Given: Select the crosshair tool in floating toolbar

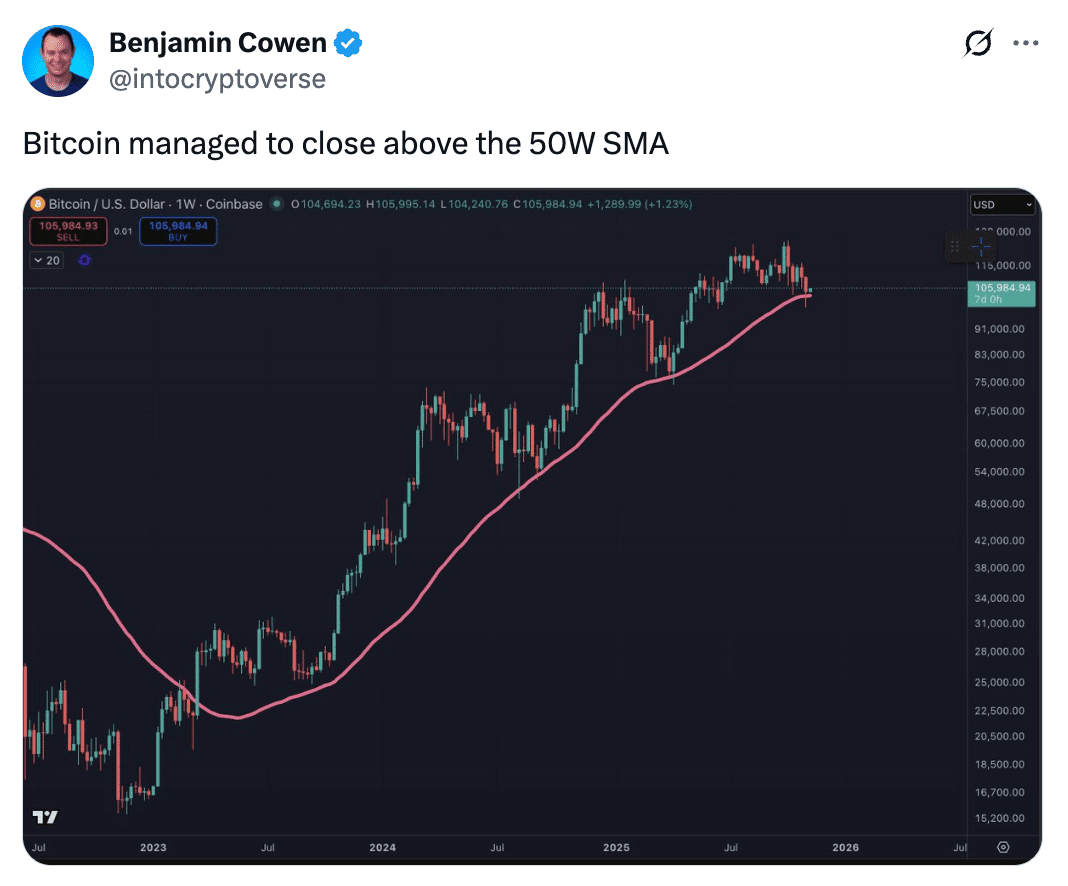Looking at the screenshot, I should [980, 245].
